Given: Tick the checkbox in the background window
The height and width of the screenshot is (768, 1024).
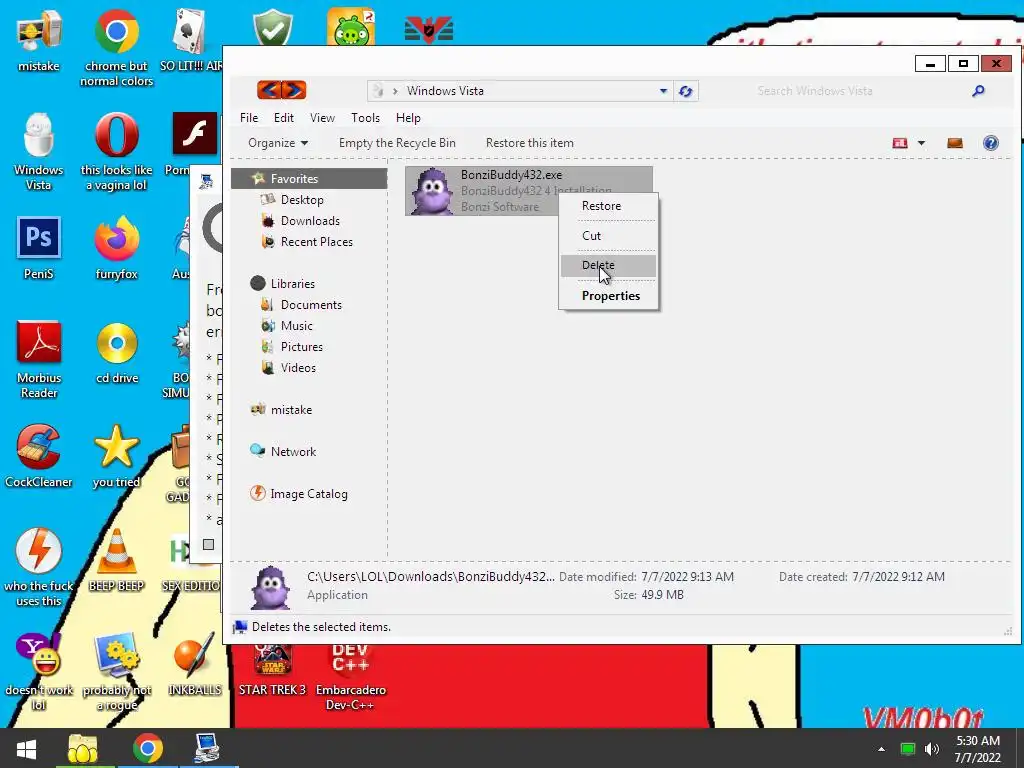Looking at the screenshot, I should point(208,544).
